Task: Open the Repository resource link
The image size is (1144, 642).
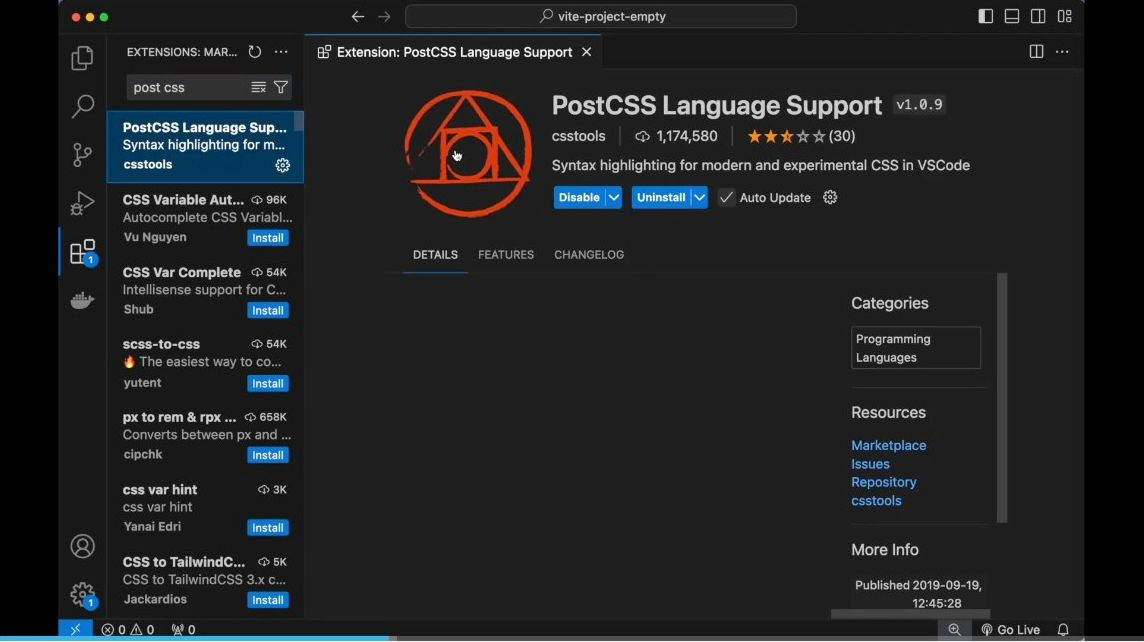Action: click(884, 482)
